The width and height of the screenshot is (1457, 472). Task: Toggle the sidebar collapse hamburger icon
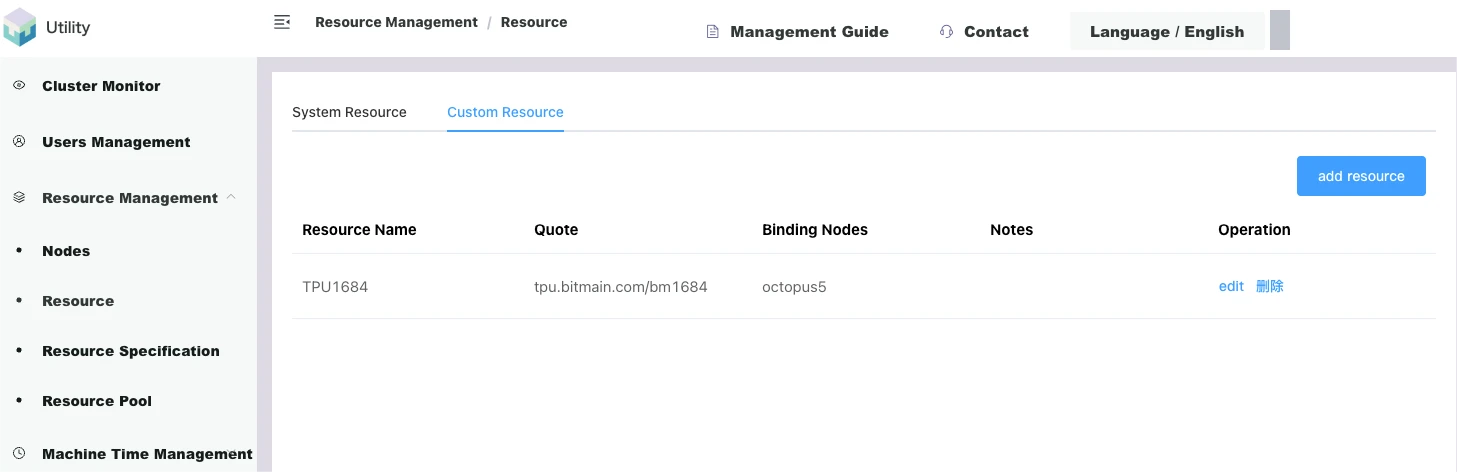tap(282, 22)
